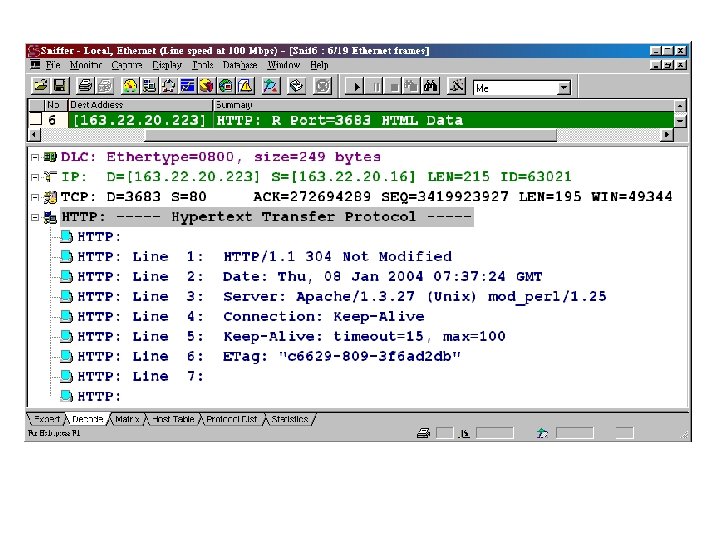Viewport: 720px width, 540px height.
Task: Select Line 4 Connection Keep-Alive
Action: (251, 316)
